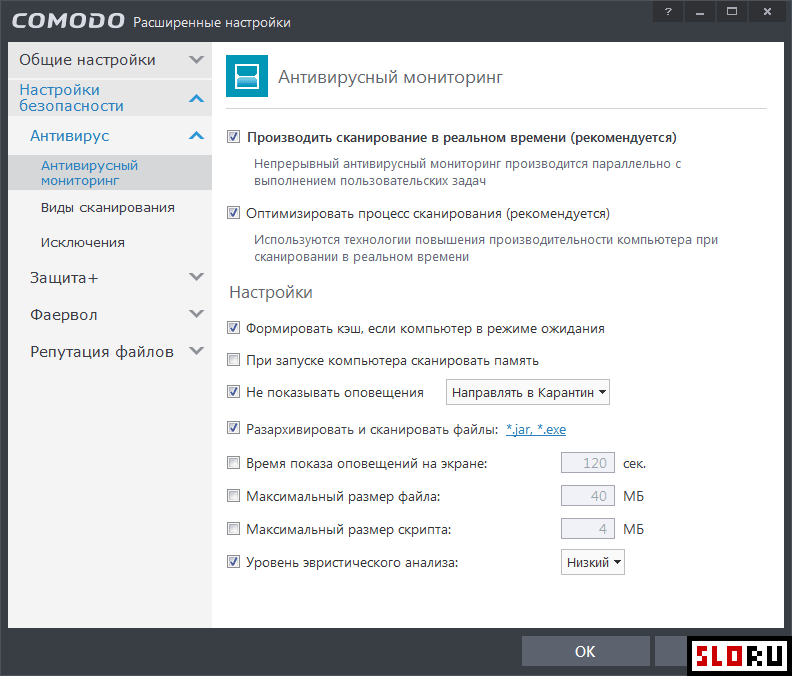Open the '*.jar, *.exe' file types link

pos(536,429)
